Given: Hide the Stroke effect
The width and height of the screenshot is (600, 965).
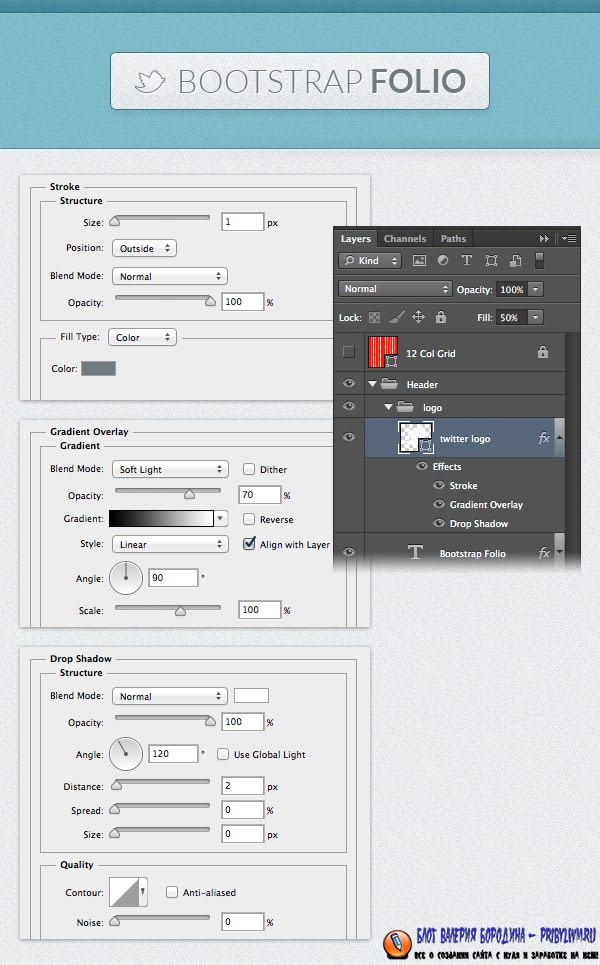Looking at the screenshot, I should pos(439,485).
